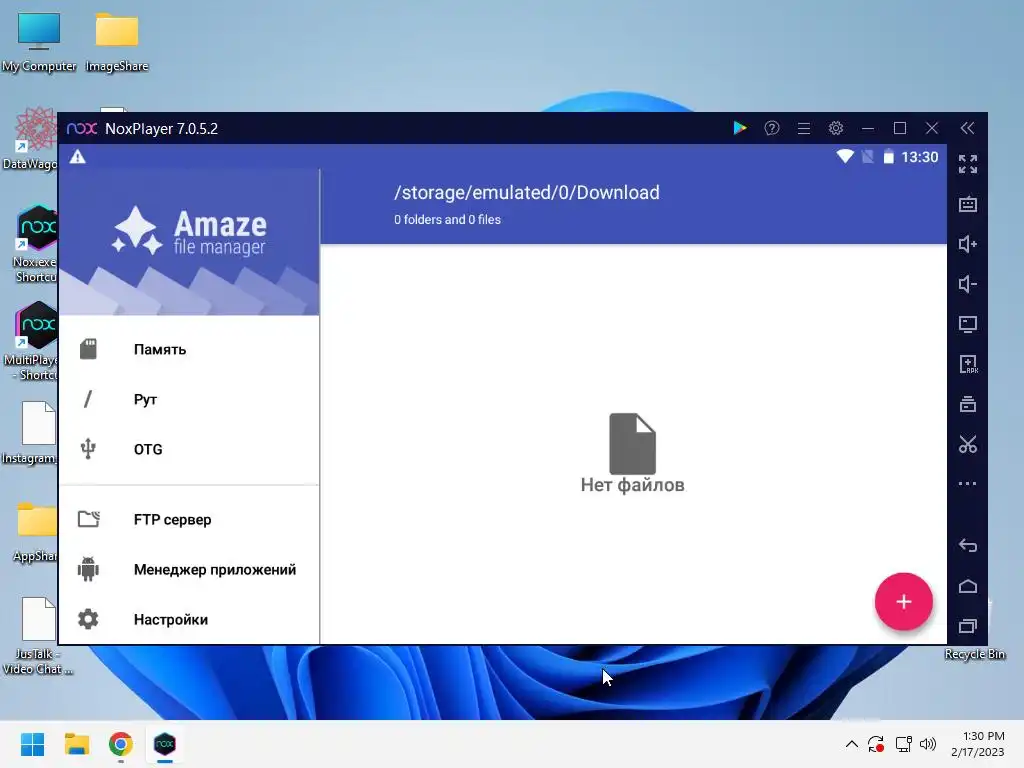Toggle NoxPlayer fullscreen mode

point(967,164)
